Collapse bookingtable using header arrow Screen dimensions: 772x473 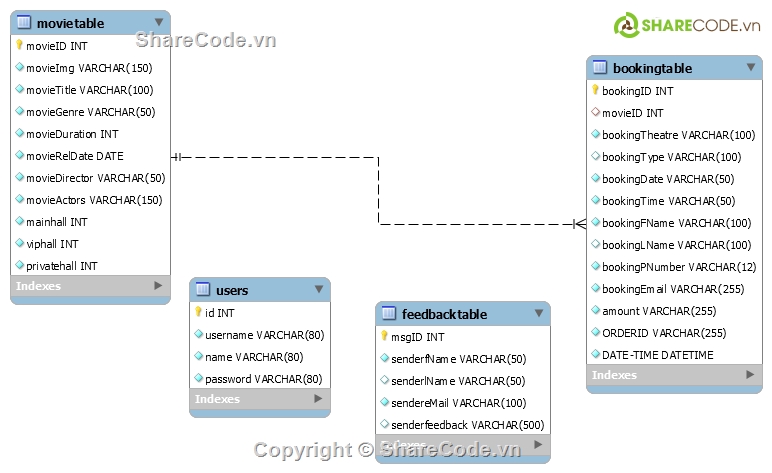[x=750, y=67]
